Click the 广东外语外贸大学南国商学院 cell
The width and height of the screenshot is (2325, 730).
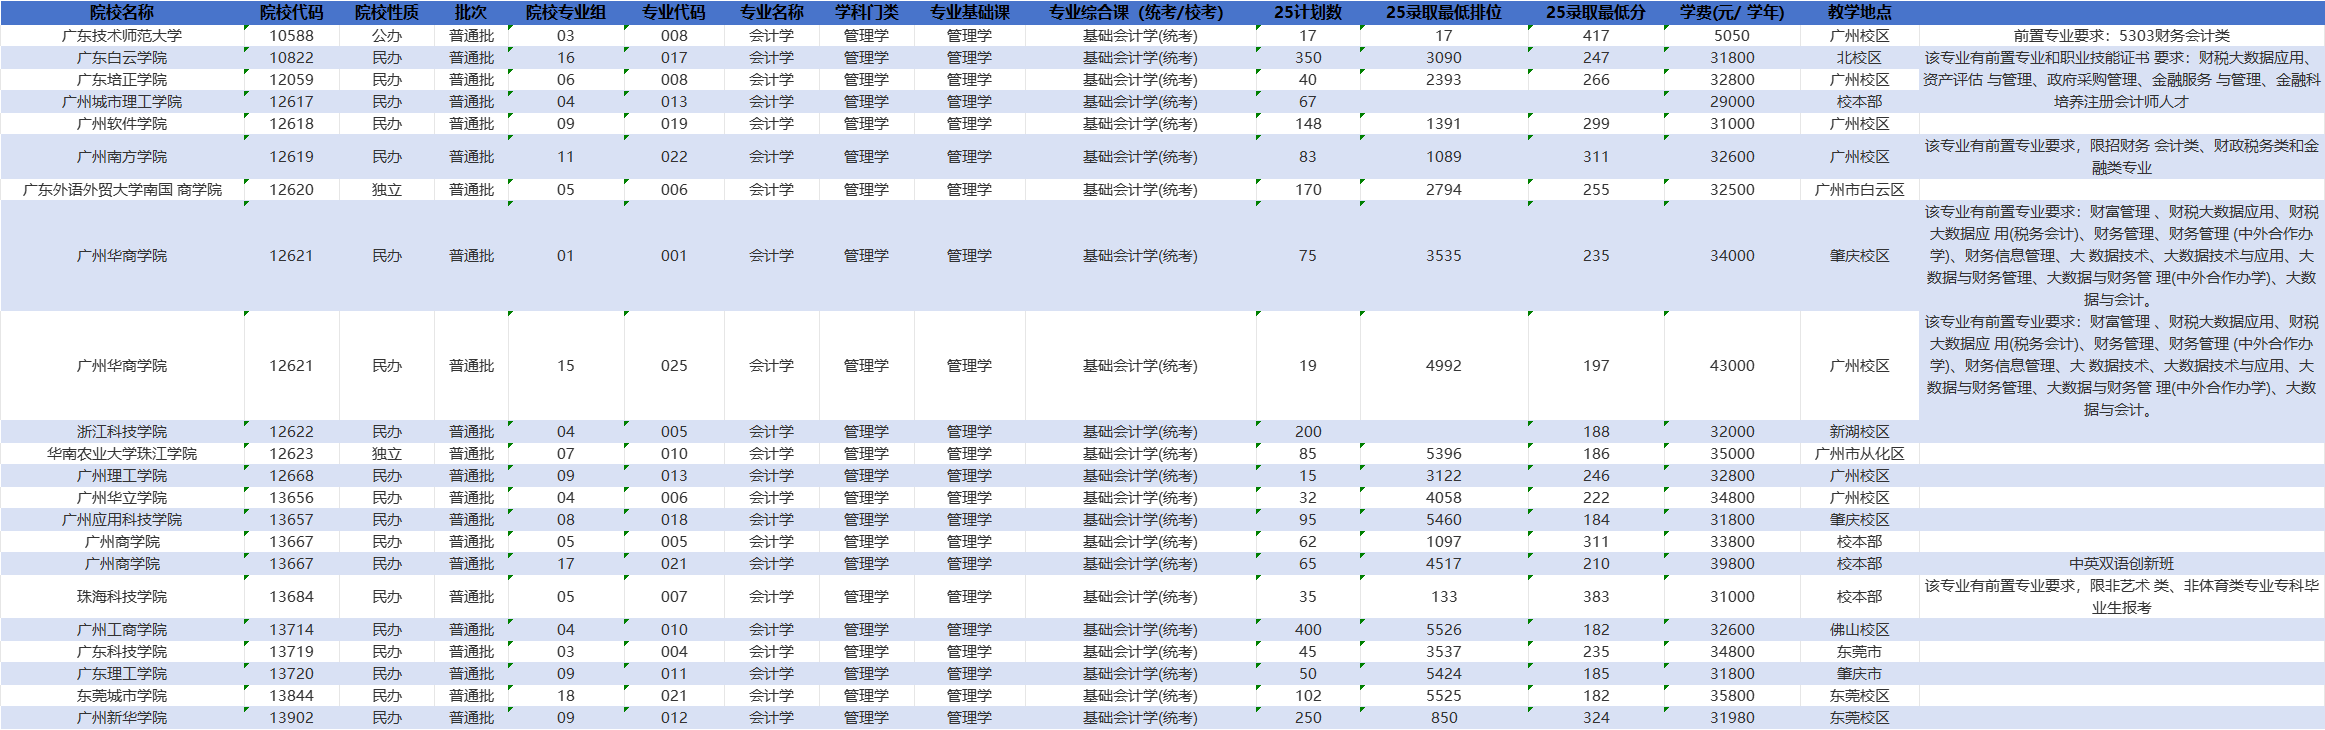(x=122, y=189)
